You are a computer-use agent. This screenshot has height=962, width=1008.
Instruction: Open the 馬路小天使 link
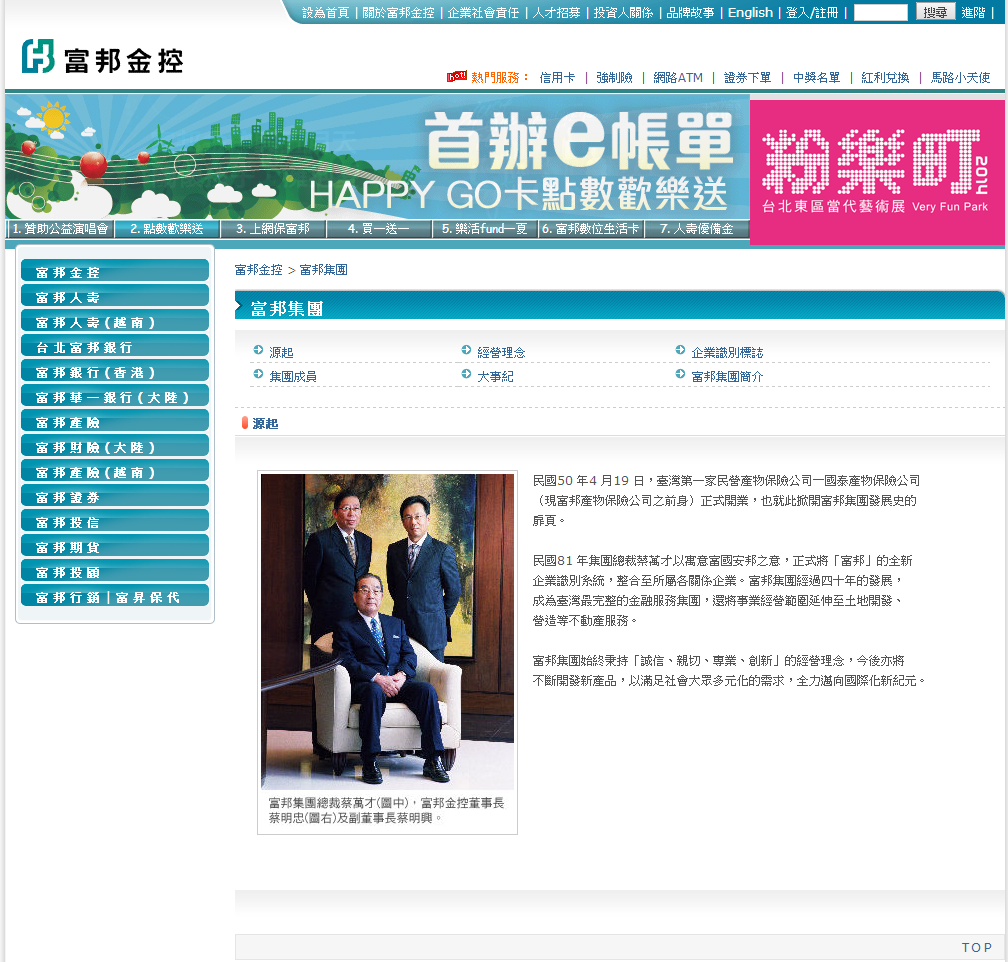(x=960, y=78)
